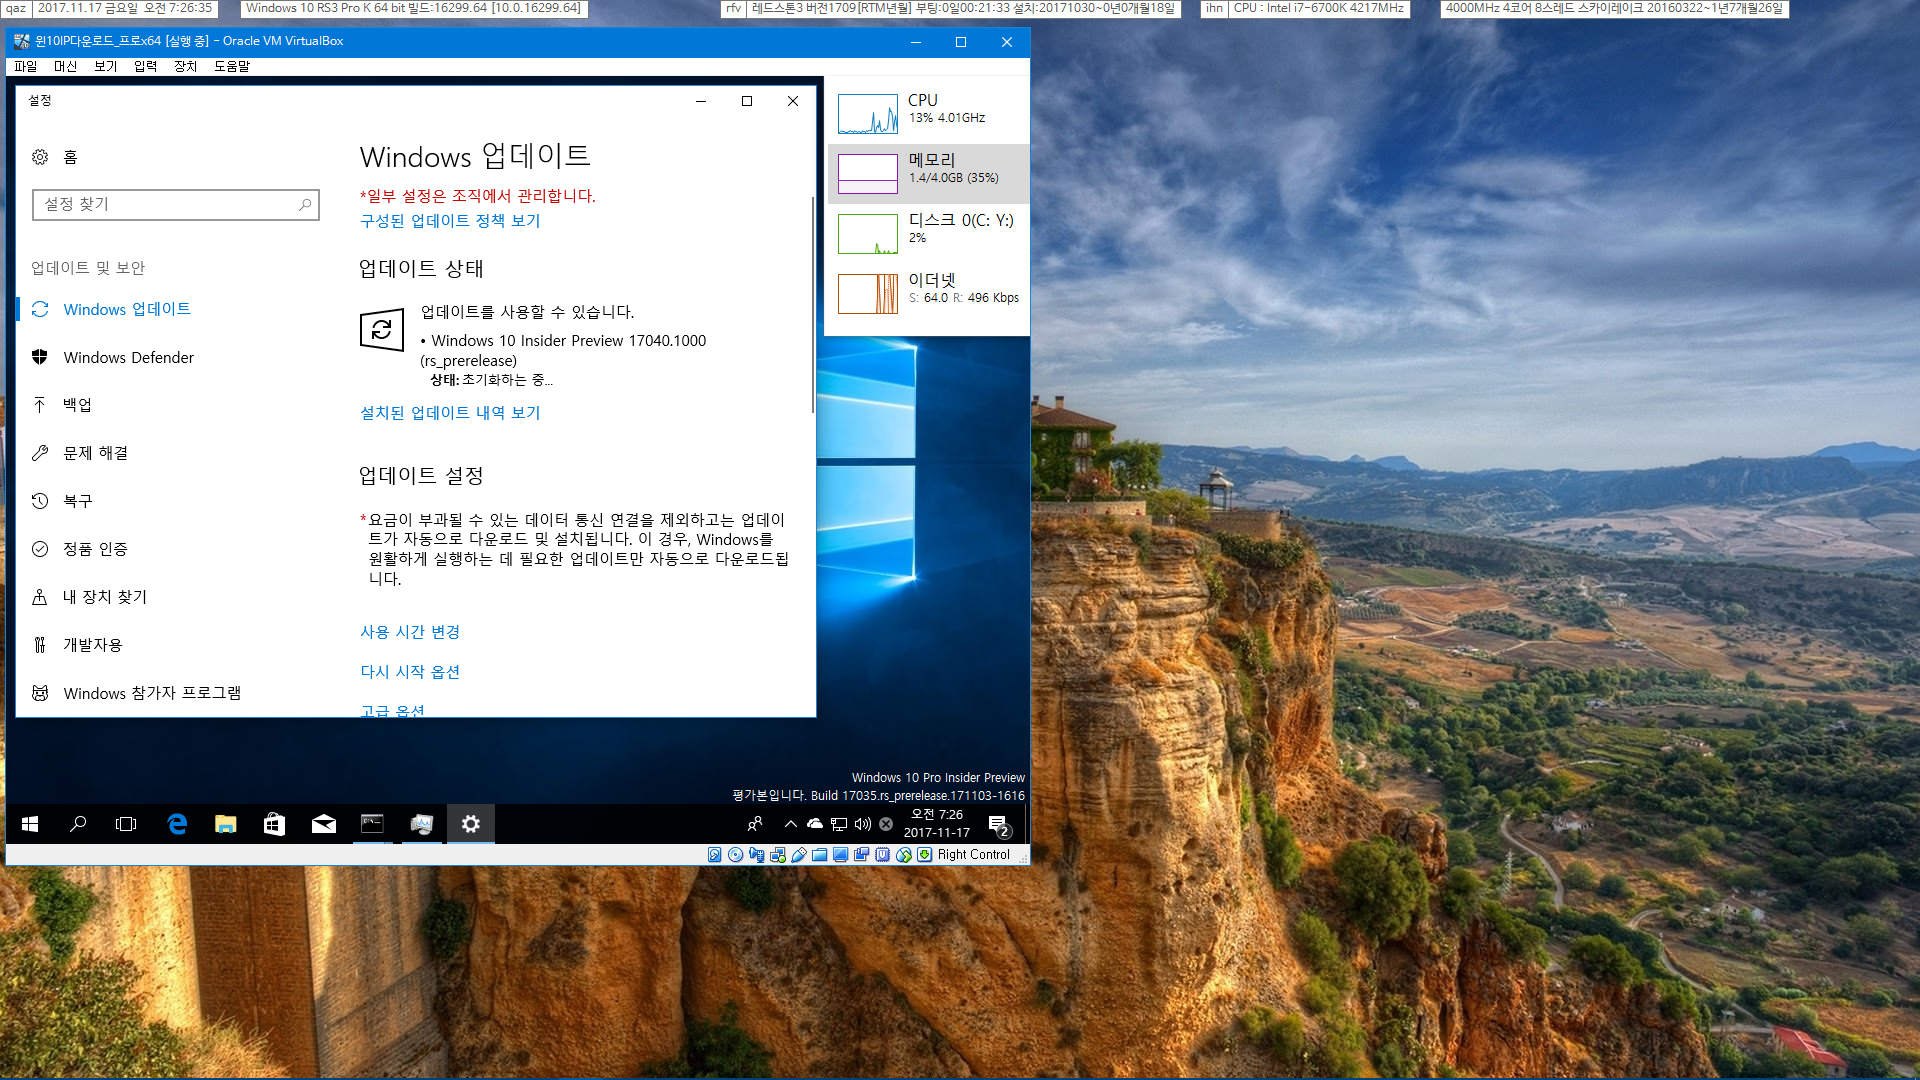
Task: Click VirtualBox mouse integration status icon
Action: [x=904, y=855]
